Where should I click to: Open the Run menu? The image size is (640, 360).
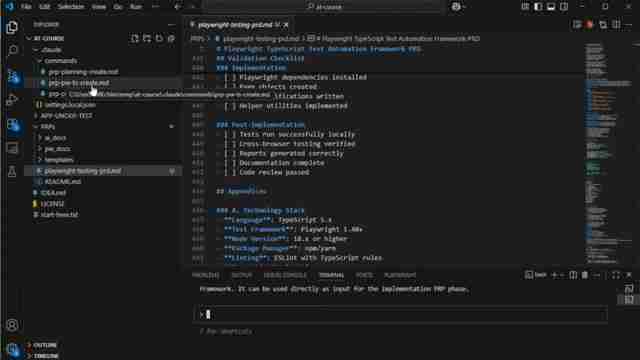point(136,7)
